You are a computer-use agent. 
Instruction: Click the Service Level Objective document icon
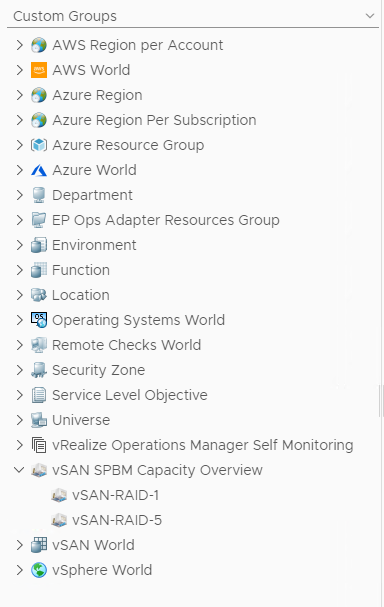pyautogui.click(x=39, y=395)
